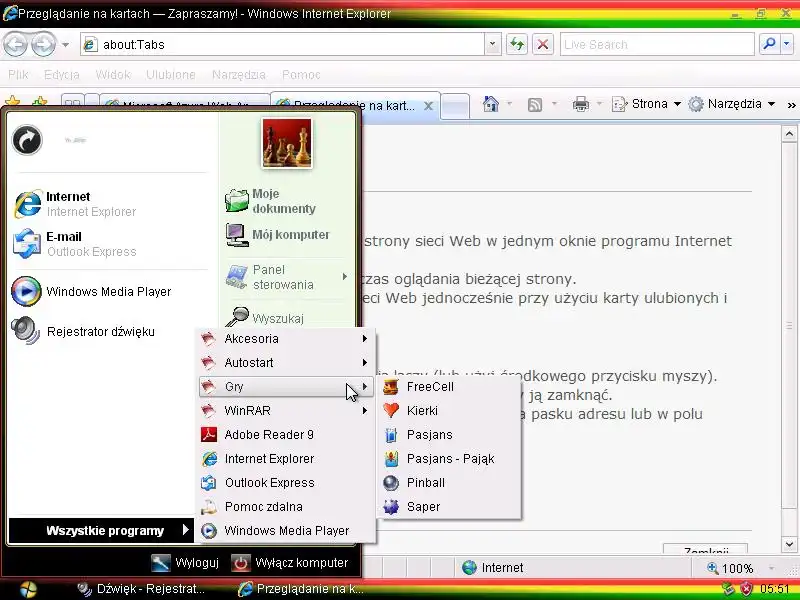The image size is (800, 600).
Task: Close the Przeglądanie na kart... tab
Action: pos(429,106)
